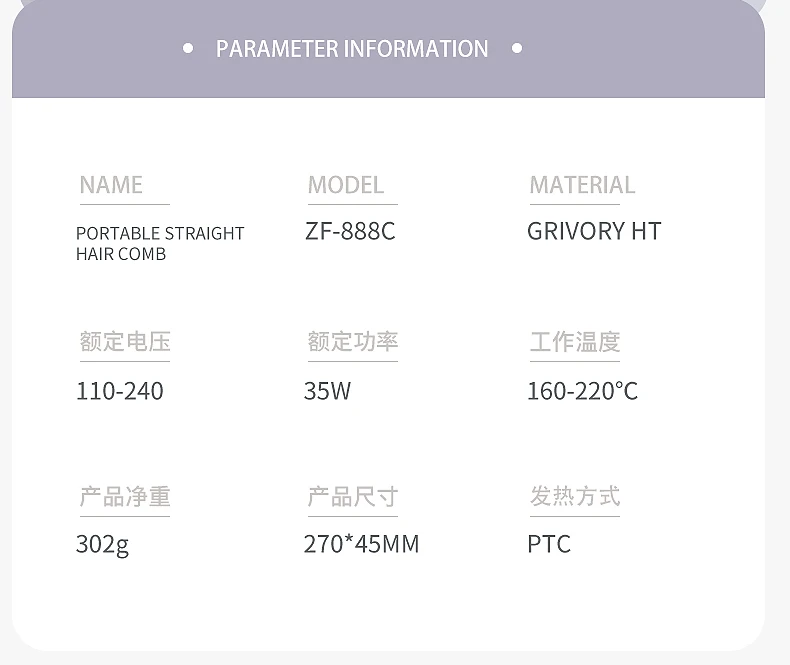Select the NAME label
This screenshot has height=665, width=790.
click(x=111, y=185)
